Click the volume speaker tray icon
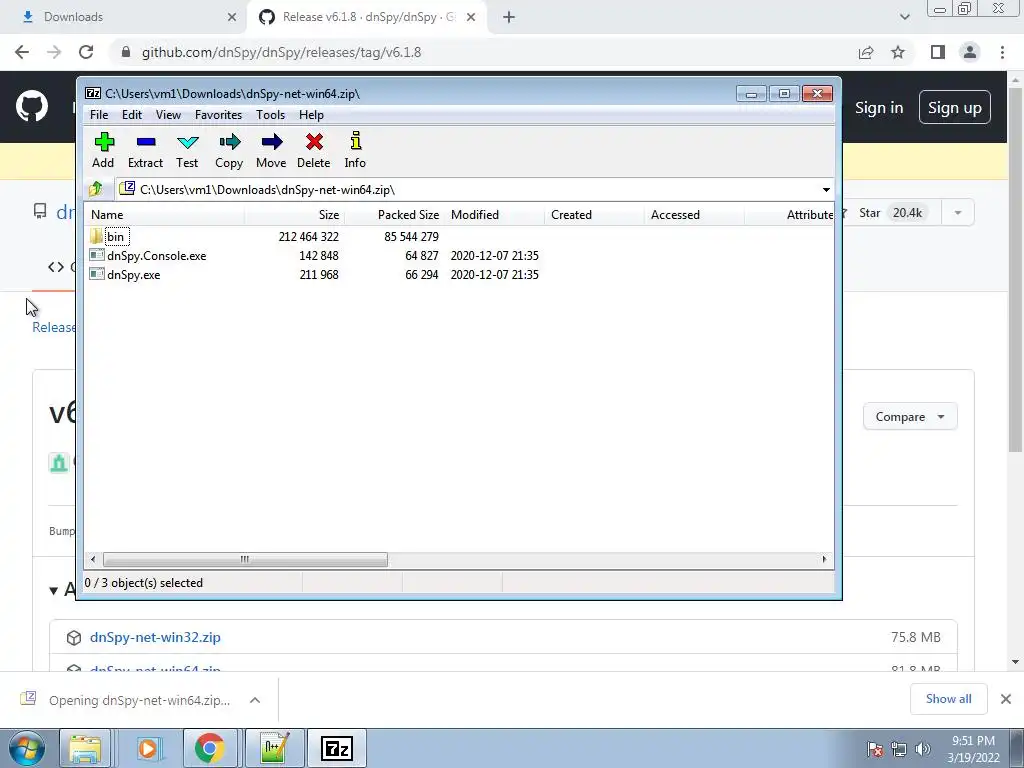This screenshot has width=1024, height=768. pyautogui.click(x=922, y=749)
